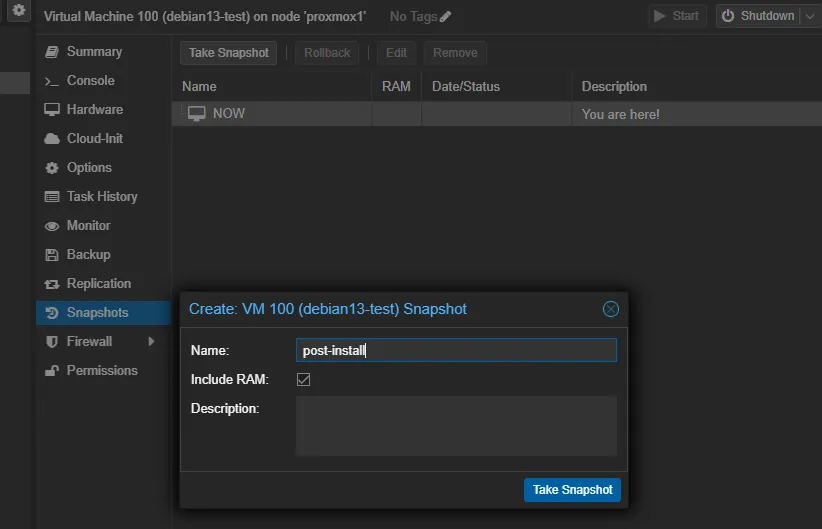Viewport: 822px width, 529px height.
Task: Open the Firewall menu item
Action: click(103, 342)
